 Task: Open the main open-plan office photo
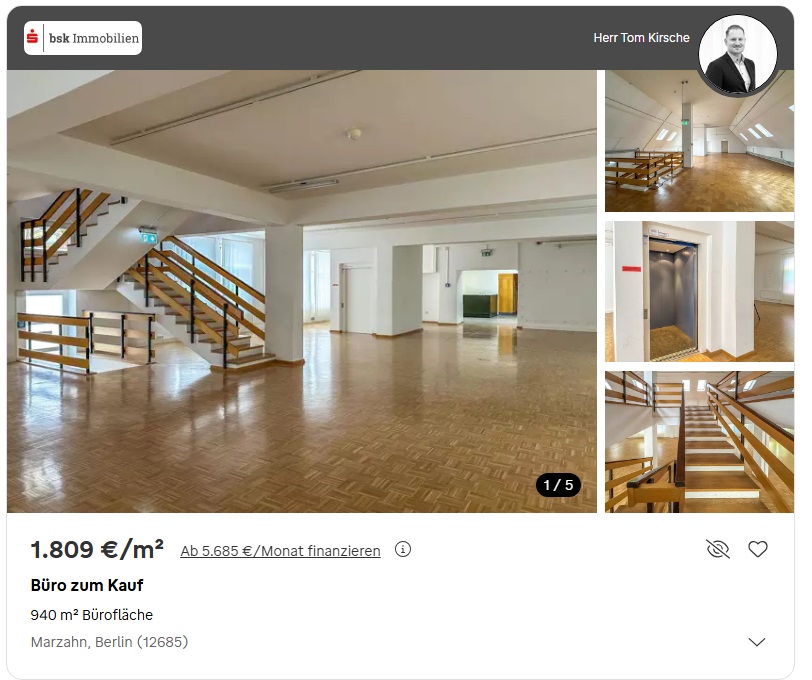(301, 291)
